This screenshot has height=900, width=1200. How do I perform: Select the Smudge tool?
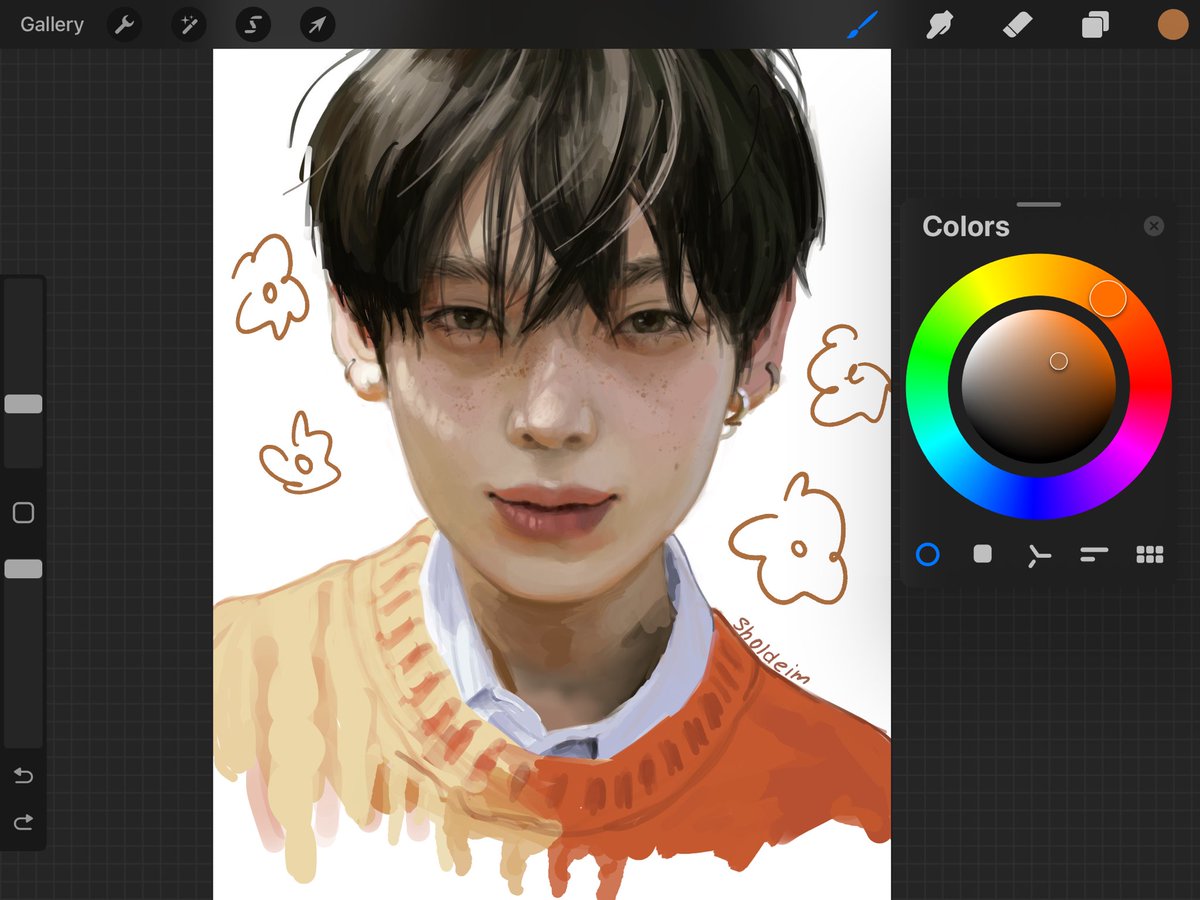coord(939,25)
